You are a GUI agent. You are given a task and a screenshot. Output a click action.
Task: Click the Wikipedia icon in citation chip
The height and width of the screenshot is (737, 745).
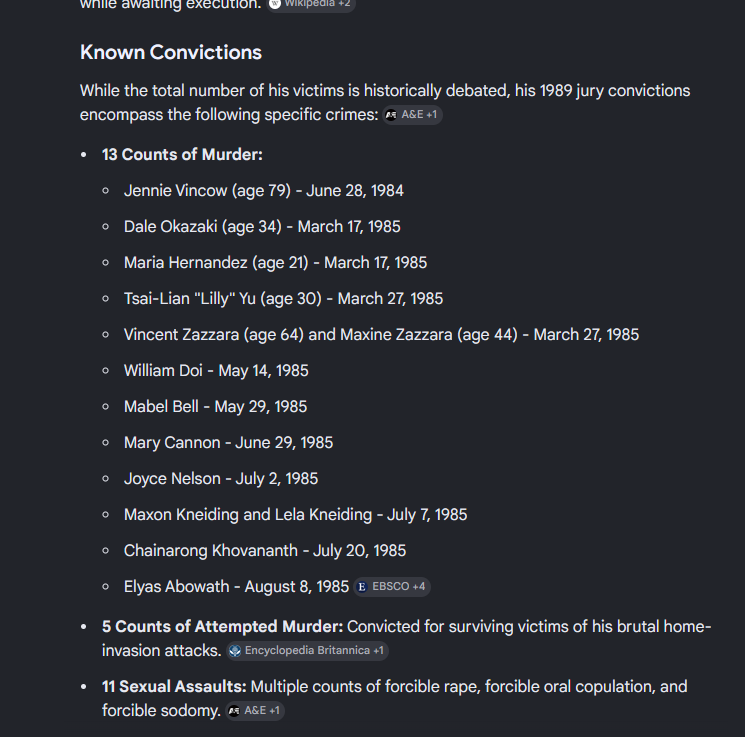pyautogui.click(x=275, y=4)
